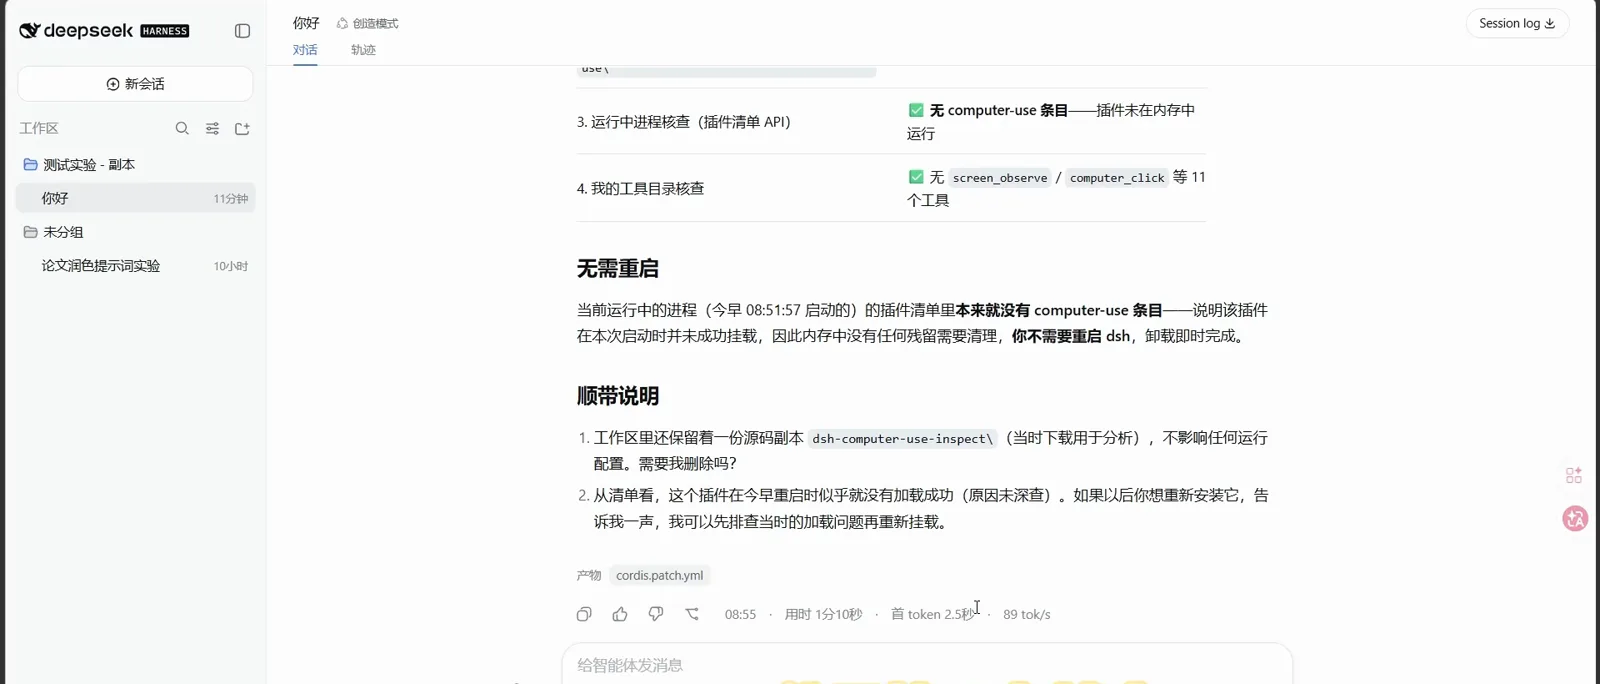Search the workspace with magnifier icon
Screen dimensions: 1600x684
tap(182, 128)
